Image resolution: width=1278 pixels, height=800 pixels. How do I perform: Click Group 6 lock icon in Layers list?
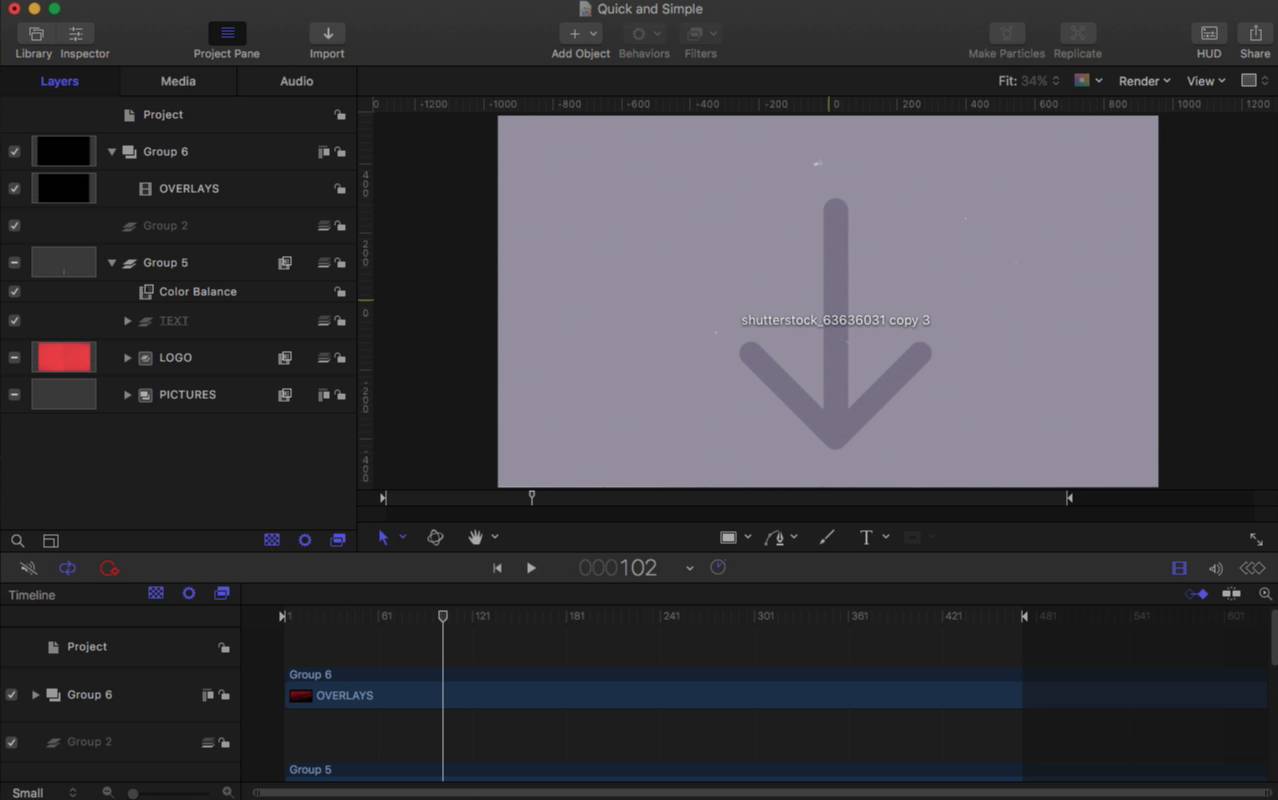(341, 152)
